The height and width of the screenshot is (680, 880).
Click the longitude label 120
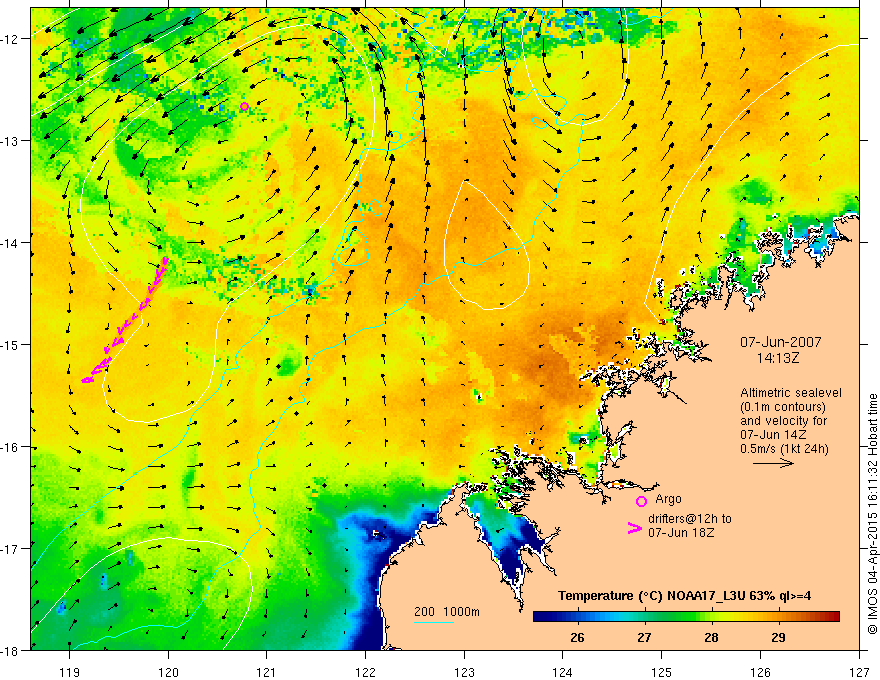point(168,672)
